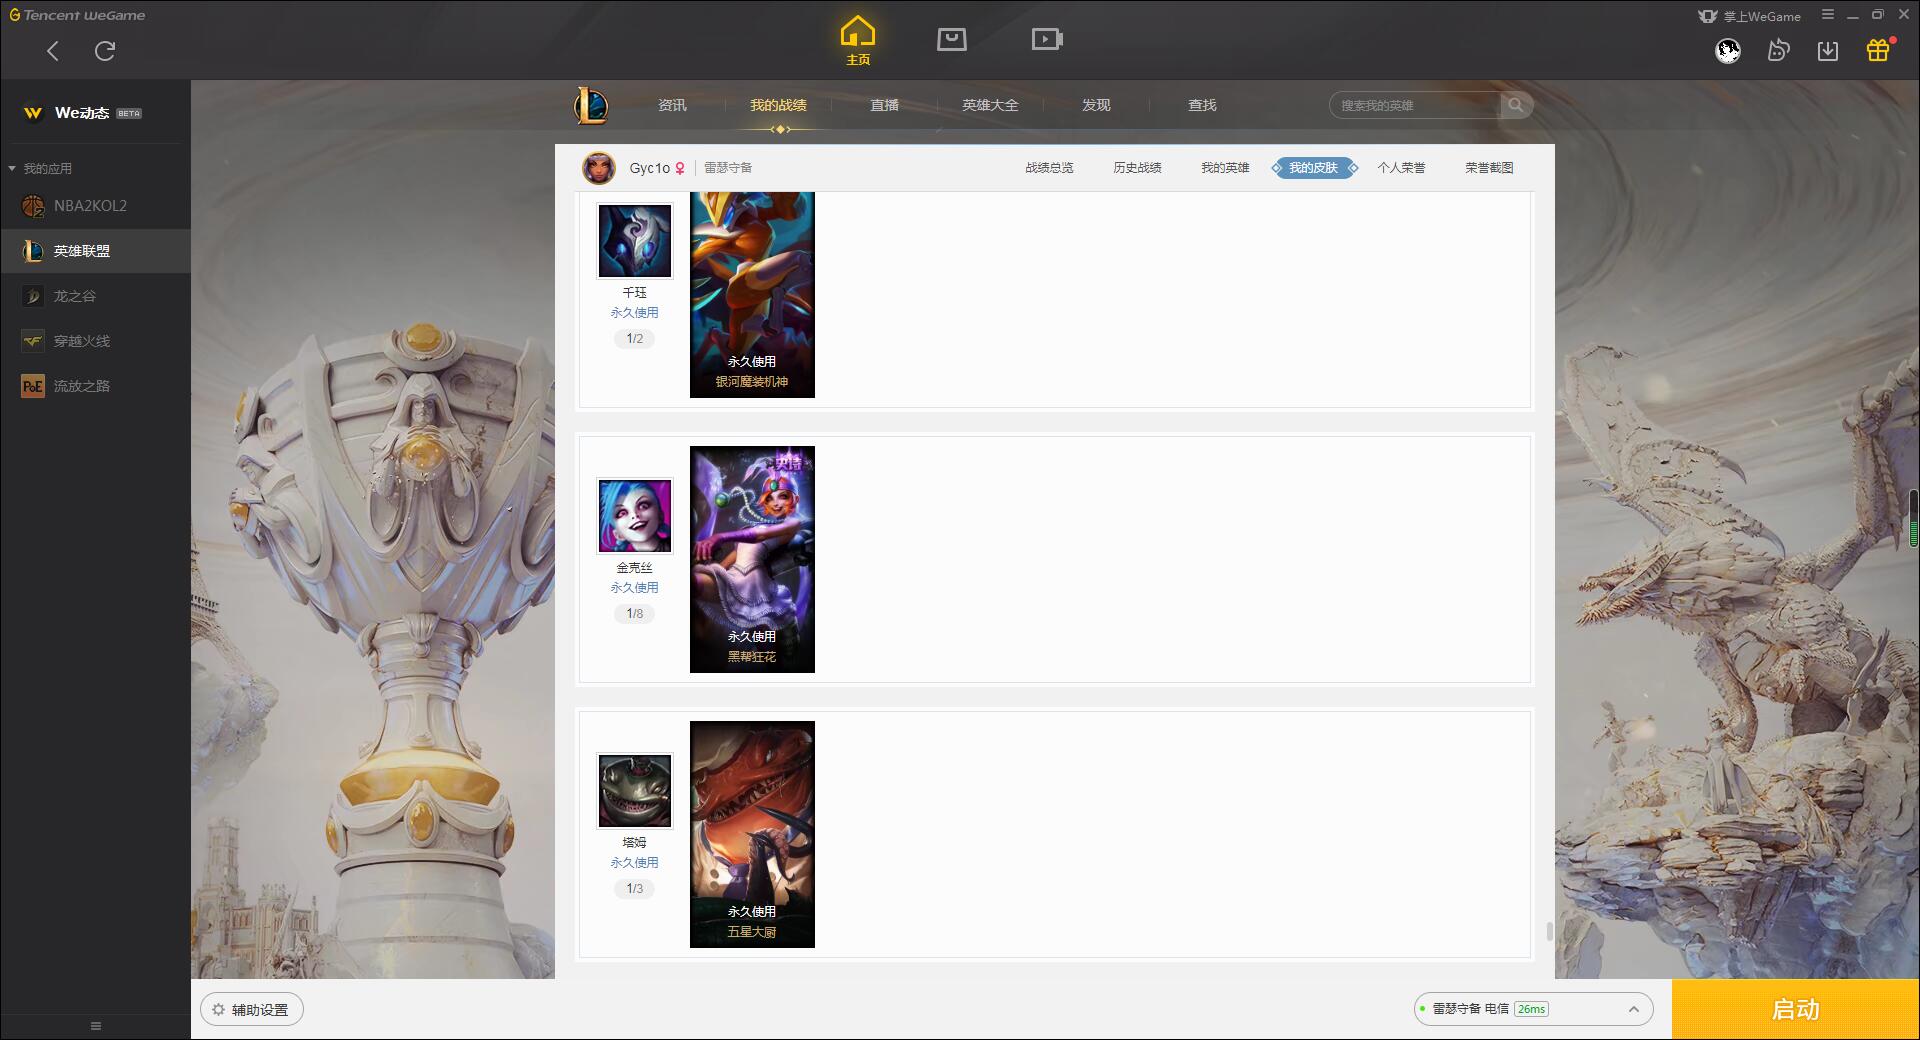Open the We动态 sidebar entry

point(95,113)
